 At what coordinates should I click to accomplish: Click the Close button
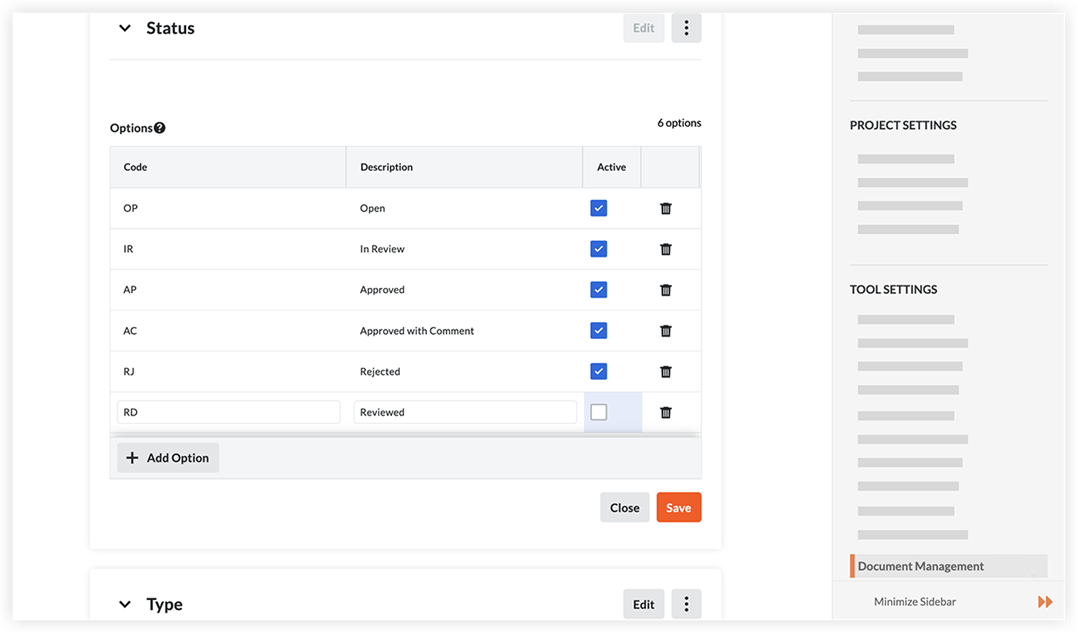[624, 507]
